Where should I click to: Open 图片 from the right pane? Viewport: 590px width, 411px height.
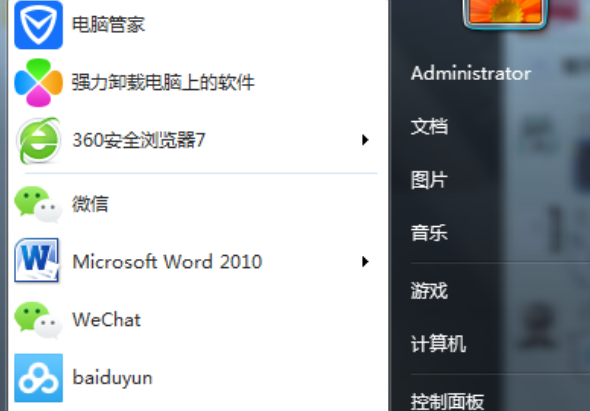point(429,180)
